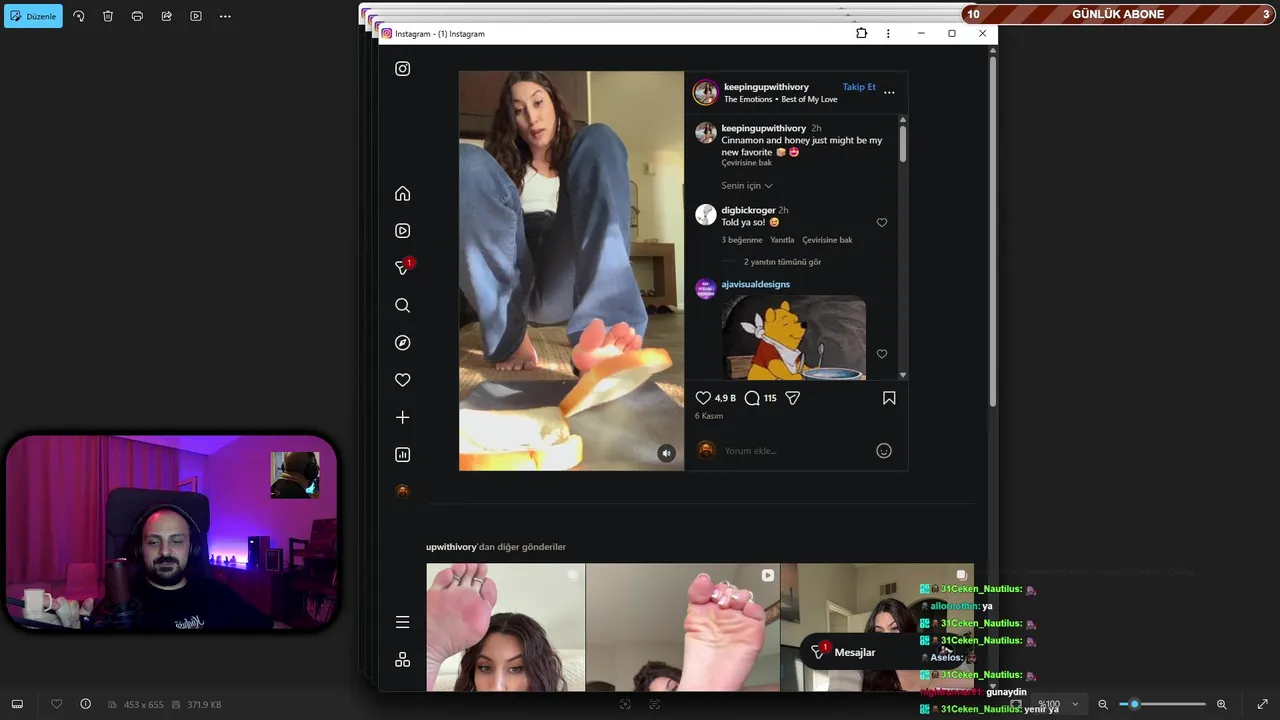Open Instagram search from sidebar
1280x720 pixels.
pos(402,305)
